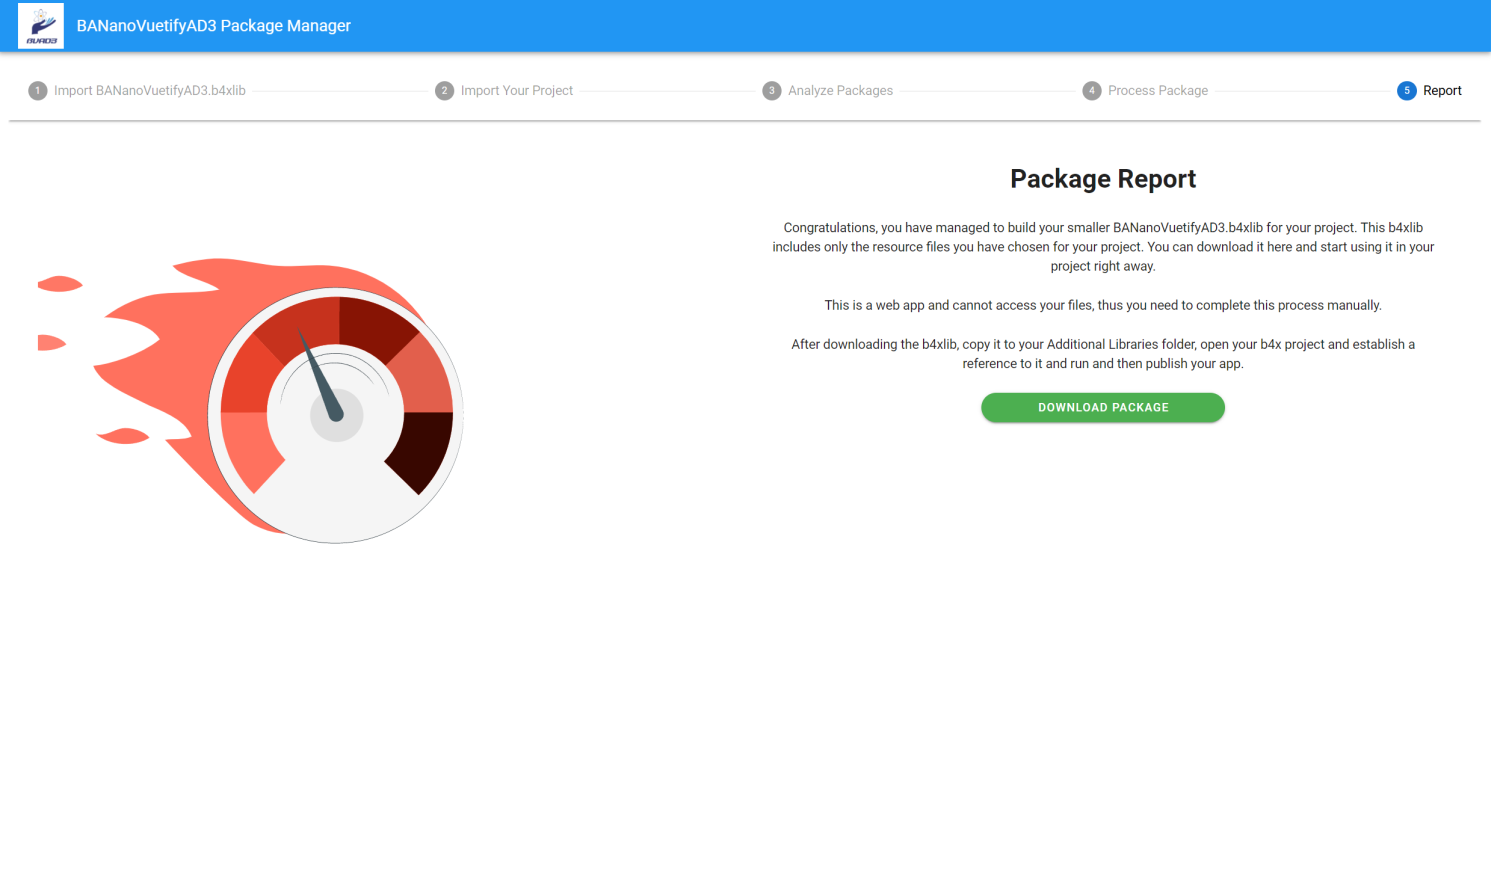
Task: Select step 4 Process Package
Action: click(1146, 91)
